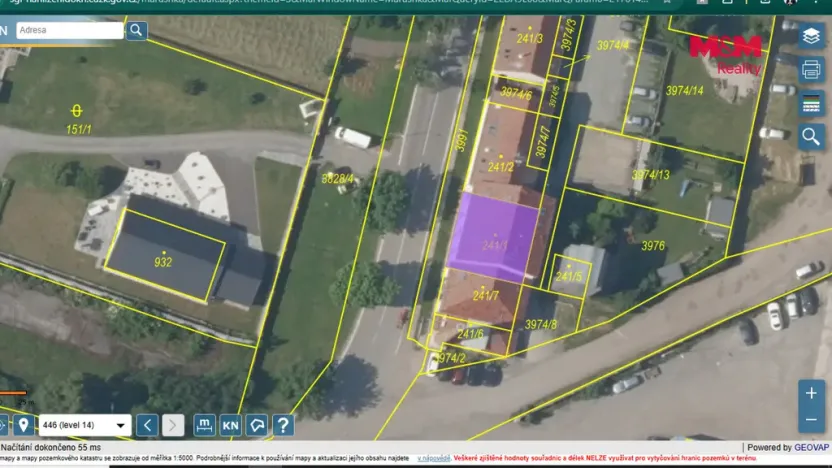Click the location pin marker icon
Screen dimensions: 832x468
tap(23, 425)
